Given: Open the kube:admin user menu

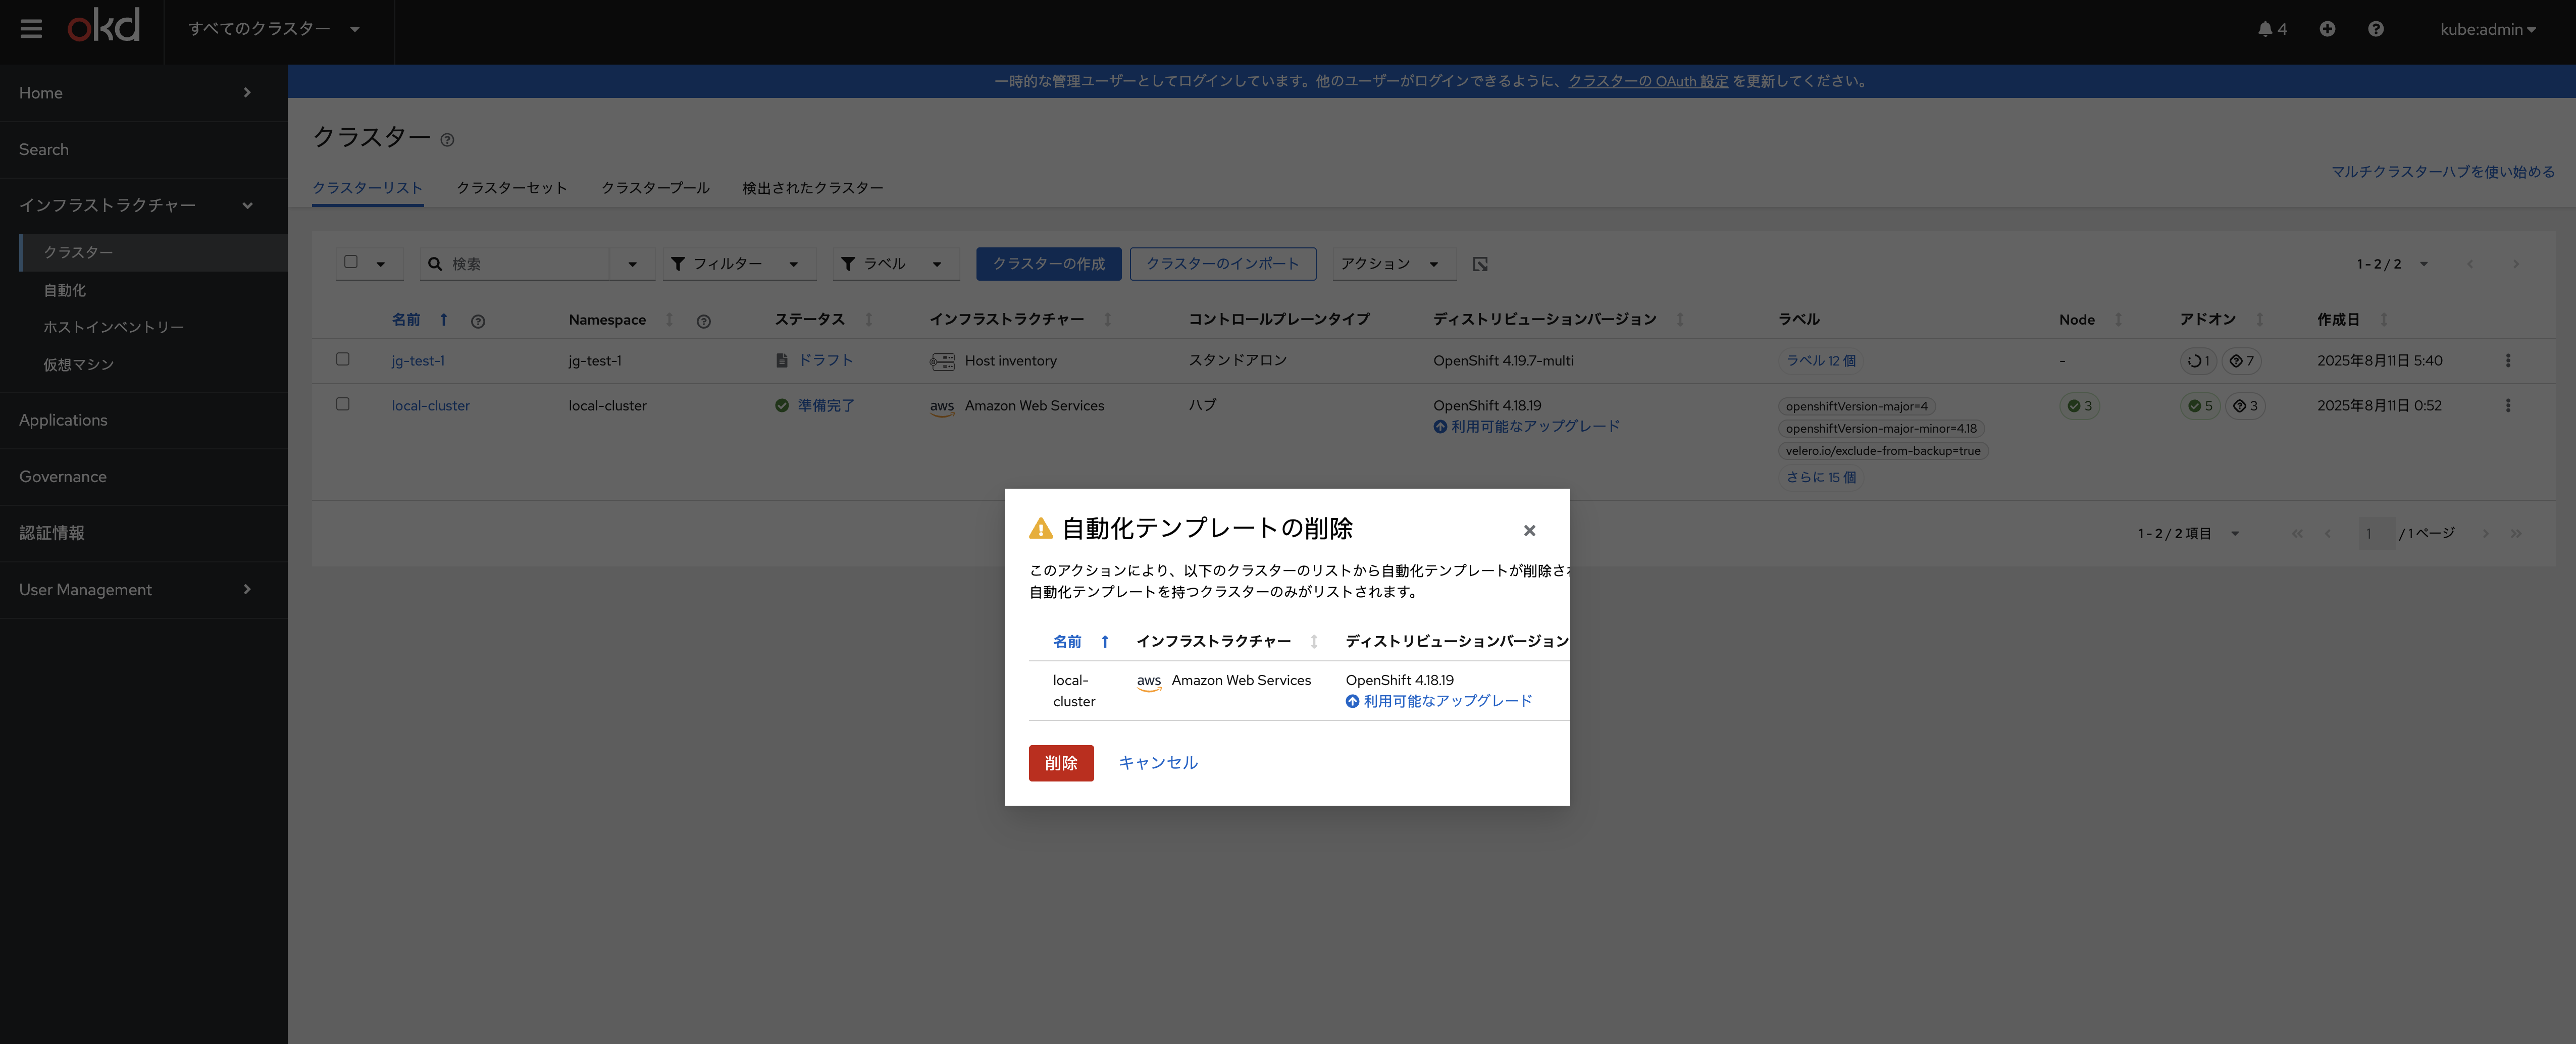Looking at the screenshot, I should point(2487,29).
